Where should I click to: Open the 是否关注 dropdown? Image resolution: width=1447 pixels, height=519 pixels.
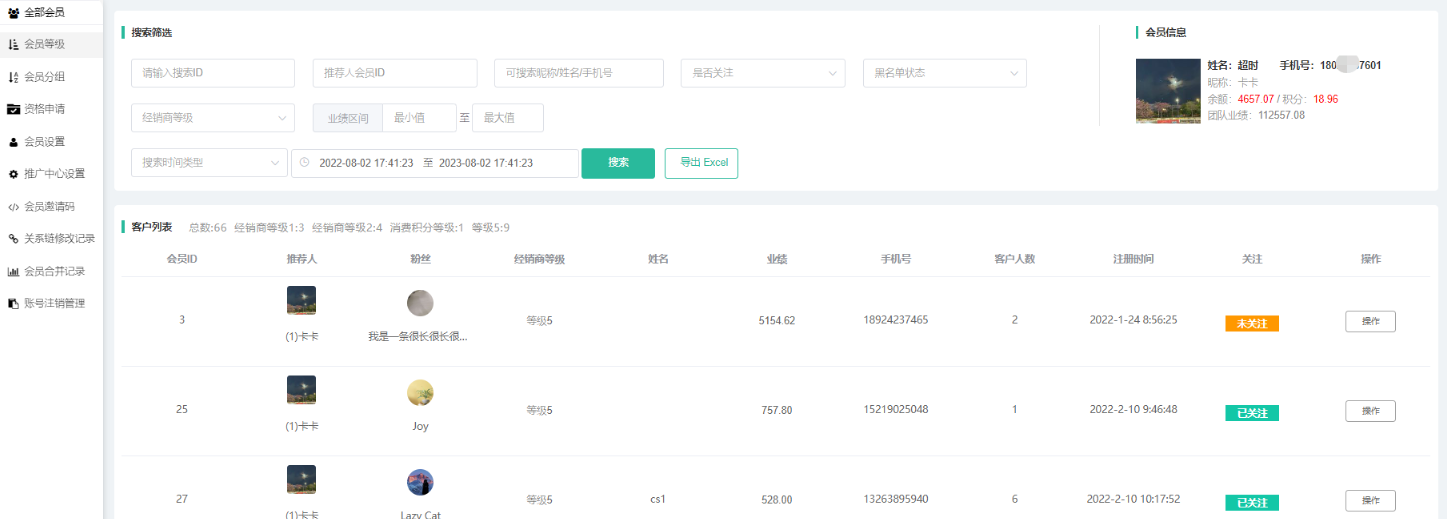pyautogui.click(x=763, y=73)
